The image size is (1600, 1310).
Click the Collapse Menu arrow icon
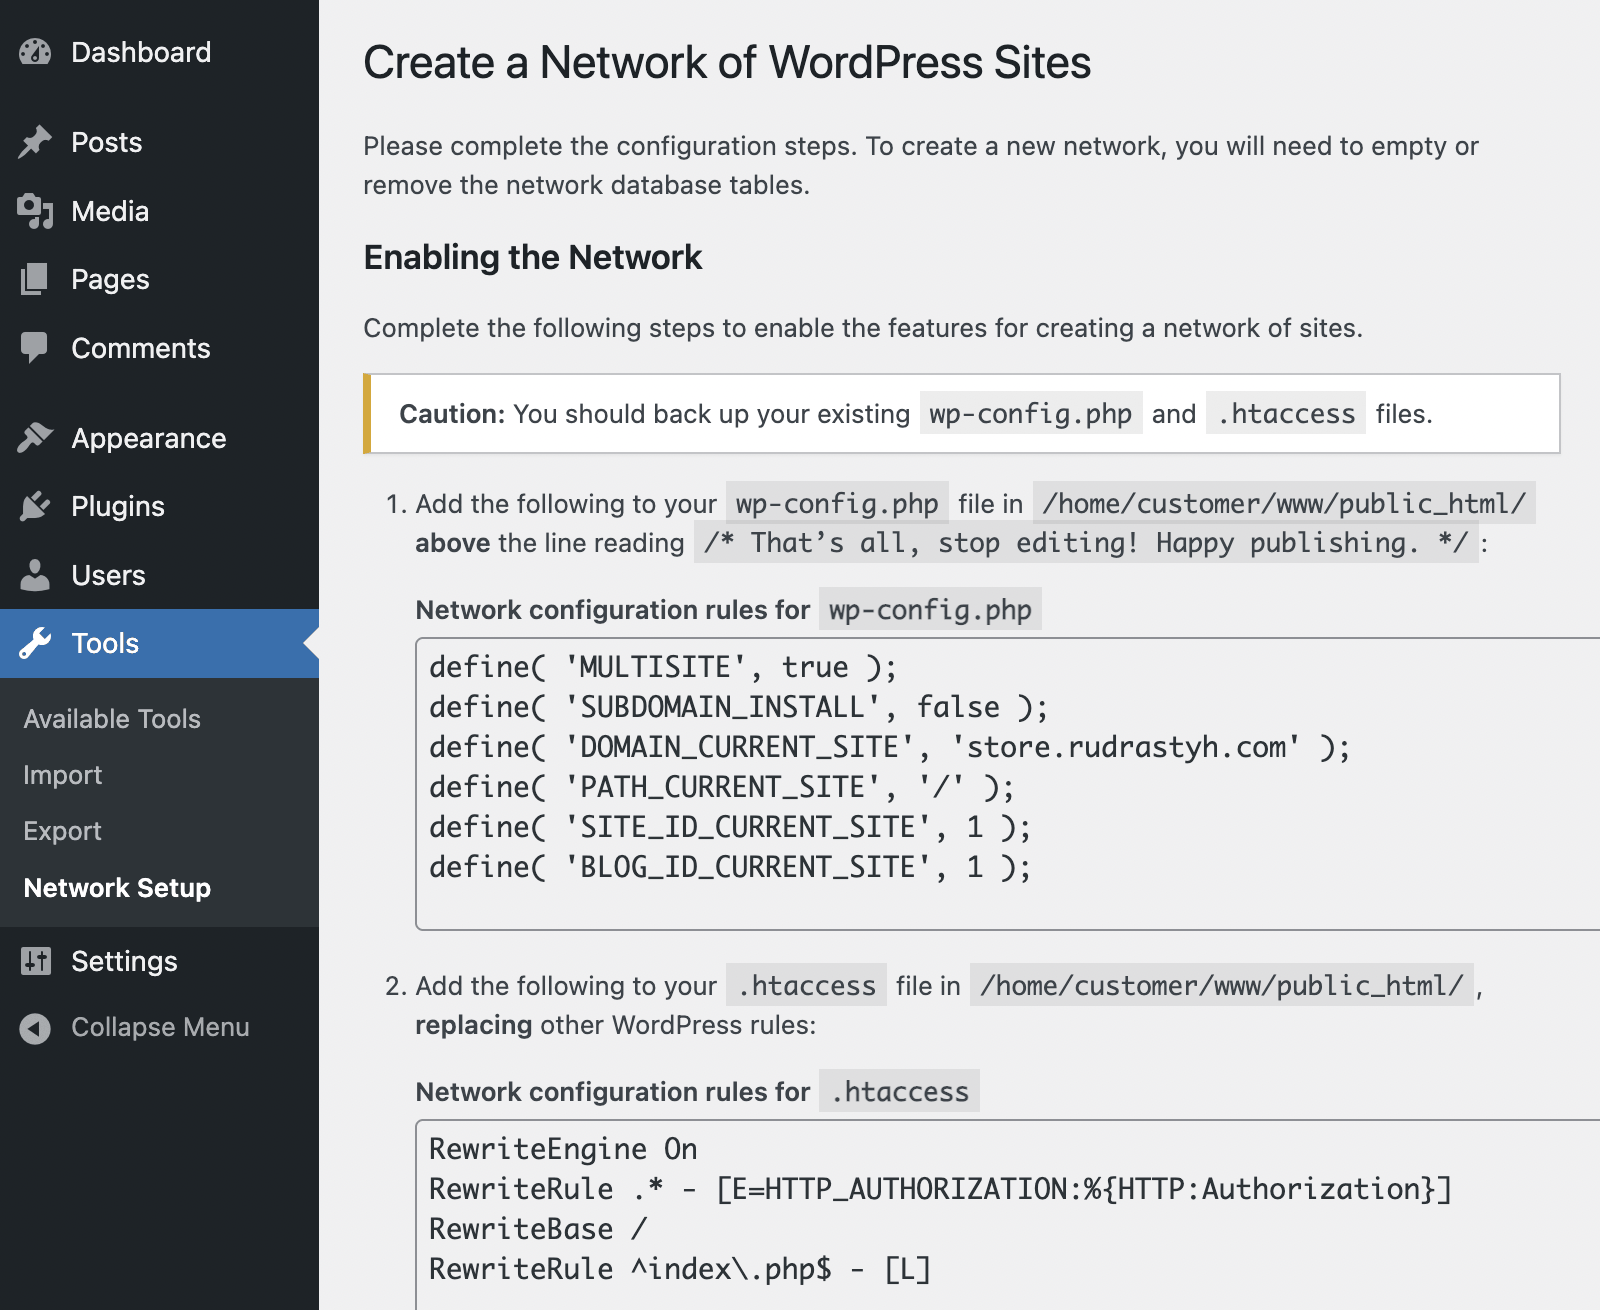[35, 1028]
